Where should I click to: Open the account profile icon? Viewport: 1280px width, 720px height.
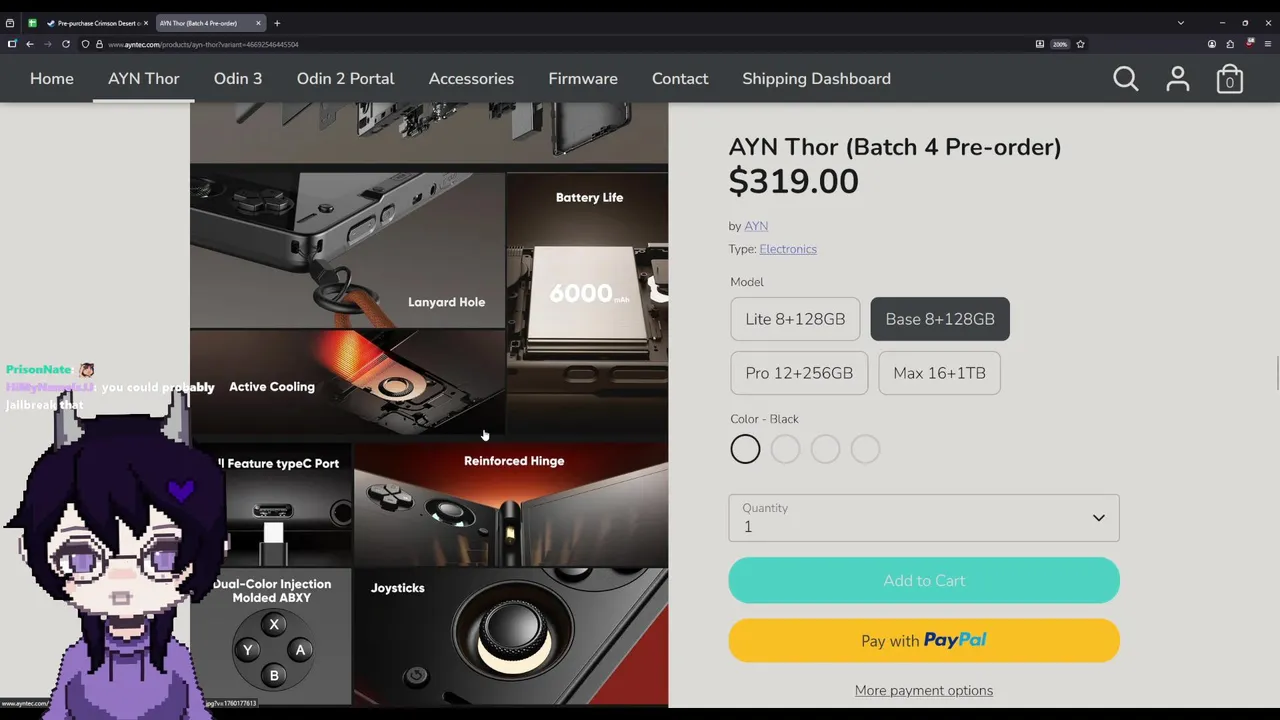[x=1178, y=79]
